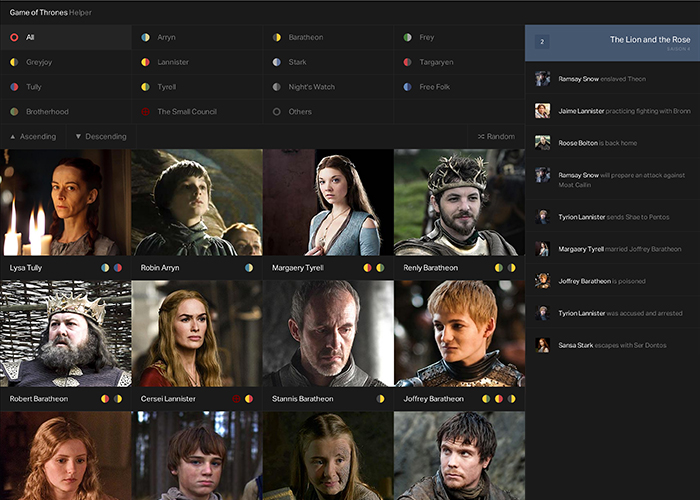This screenshot has height=500, width=700.
Task: Open The Lion and the Rose episode header
Action: 612,43
